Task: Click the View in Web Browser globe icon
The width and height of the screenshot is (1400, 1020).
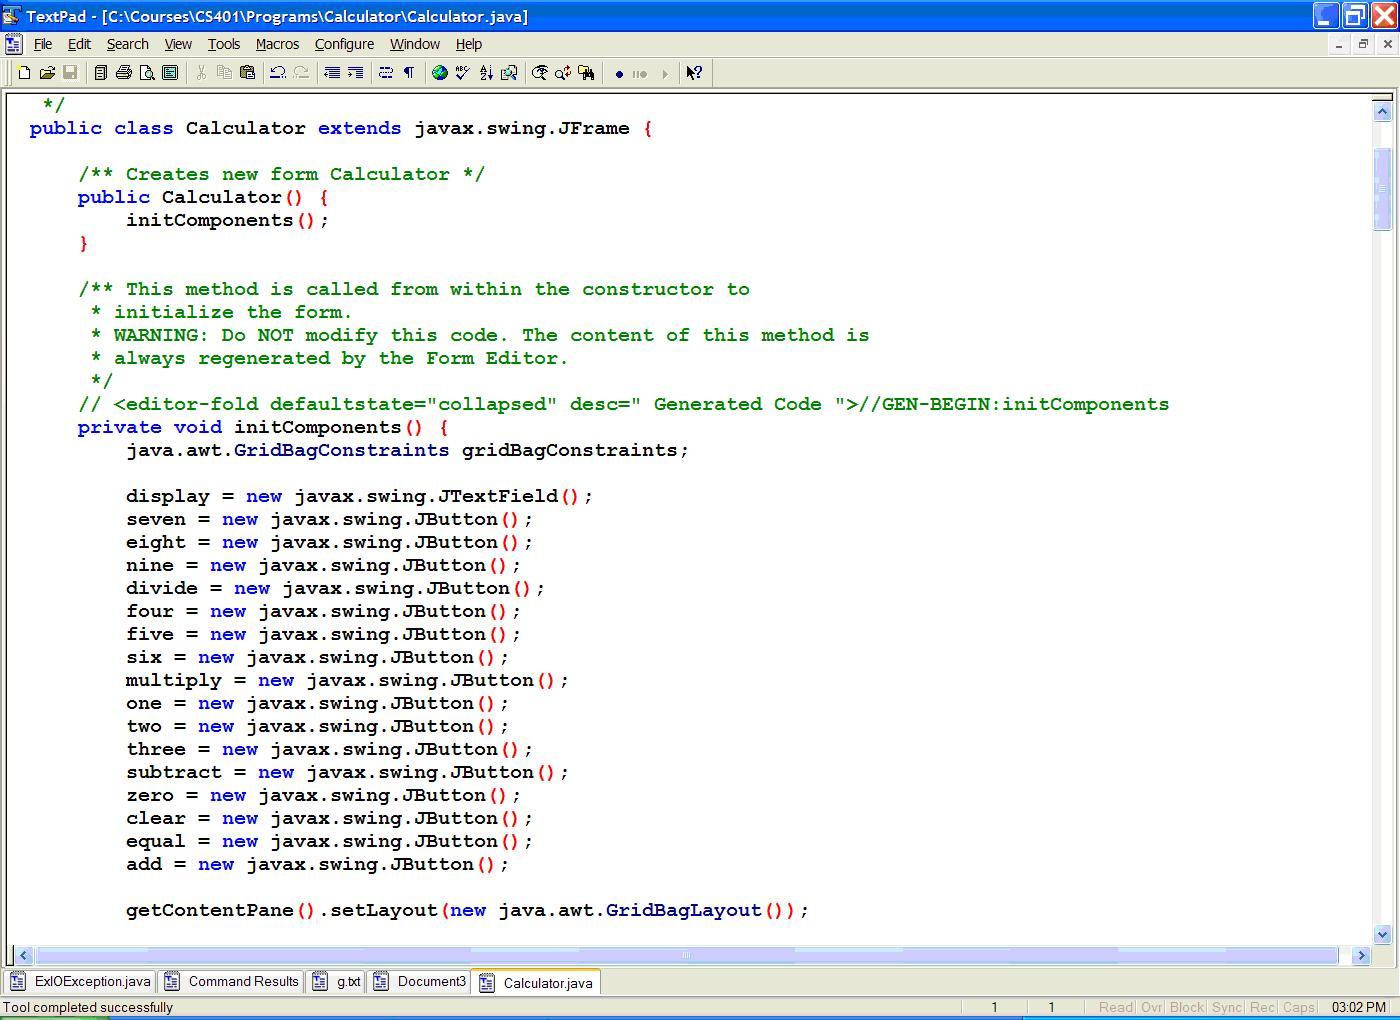Action: click(x=440, y=73)
